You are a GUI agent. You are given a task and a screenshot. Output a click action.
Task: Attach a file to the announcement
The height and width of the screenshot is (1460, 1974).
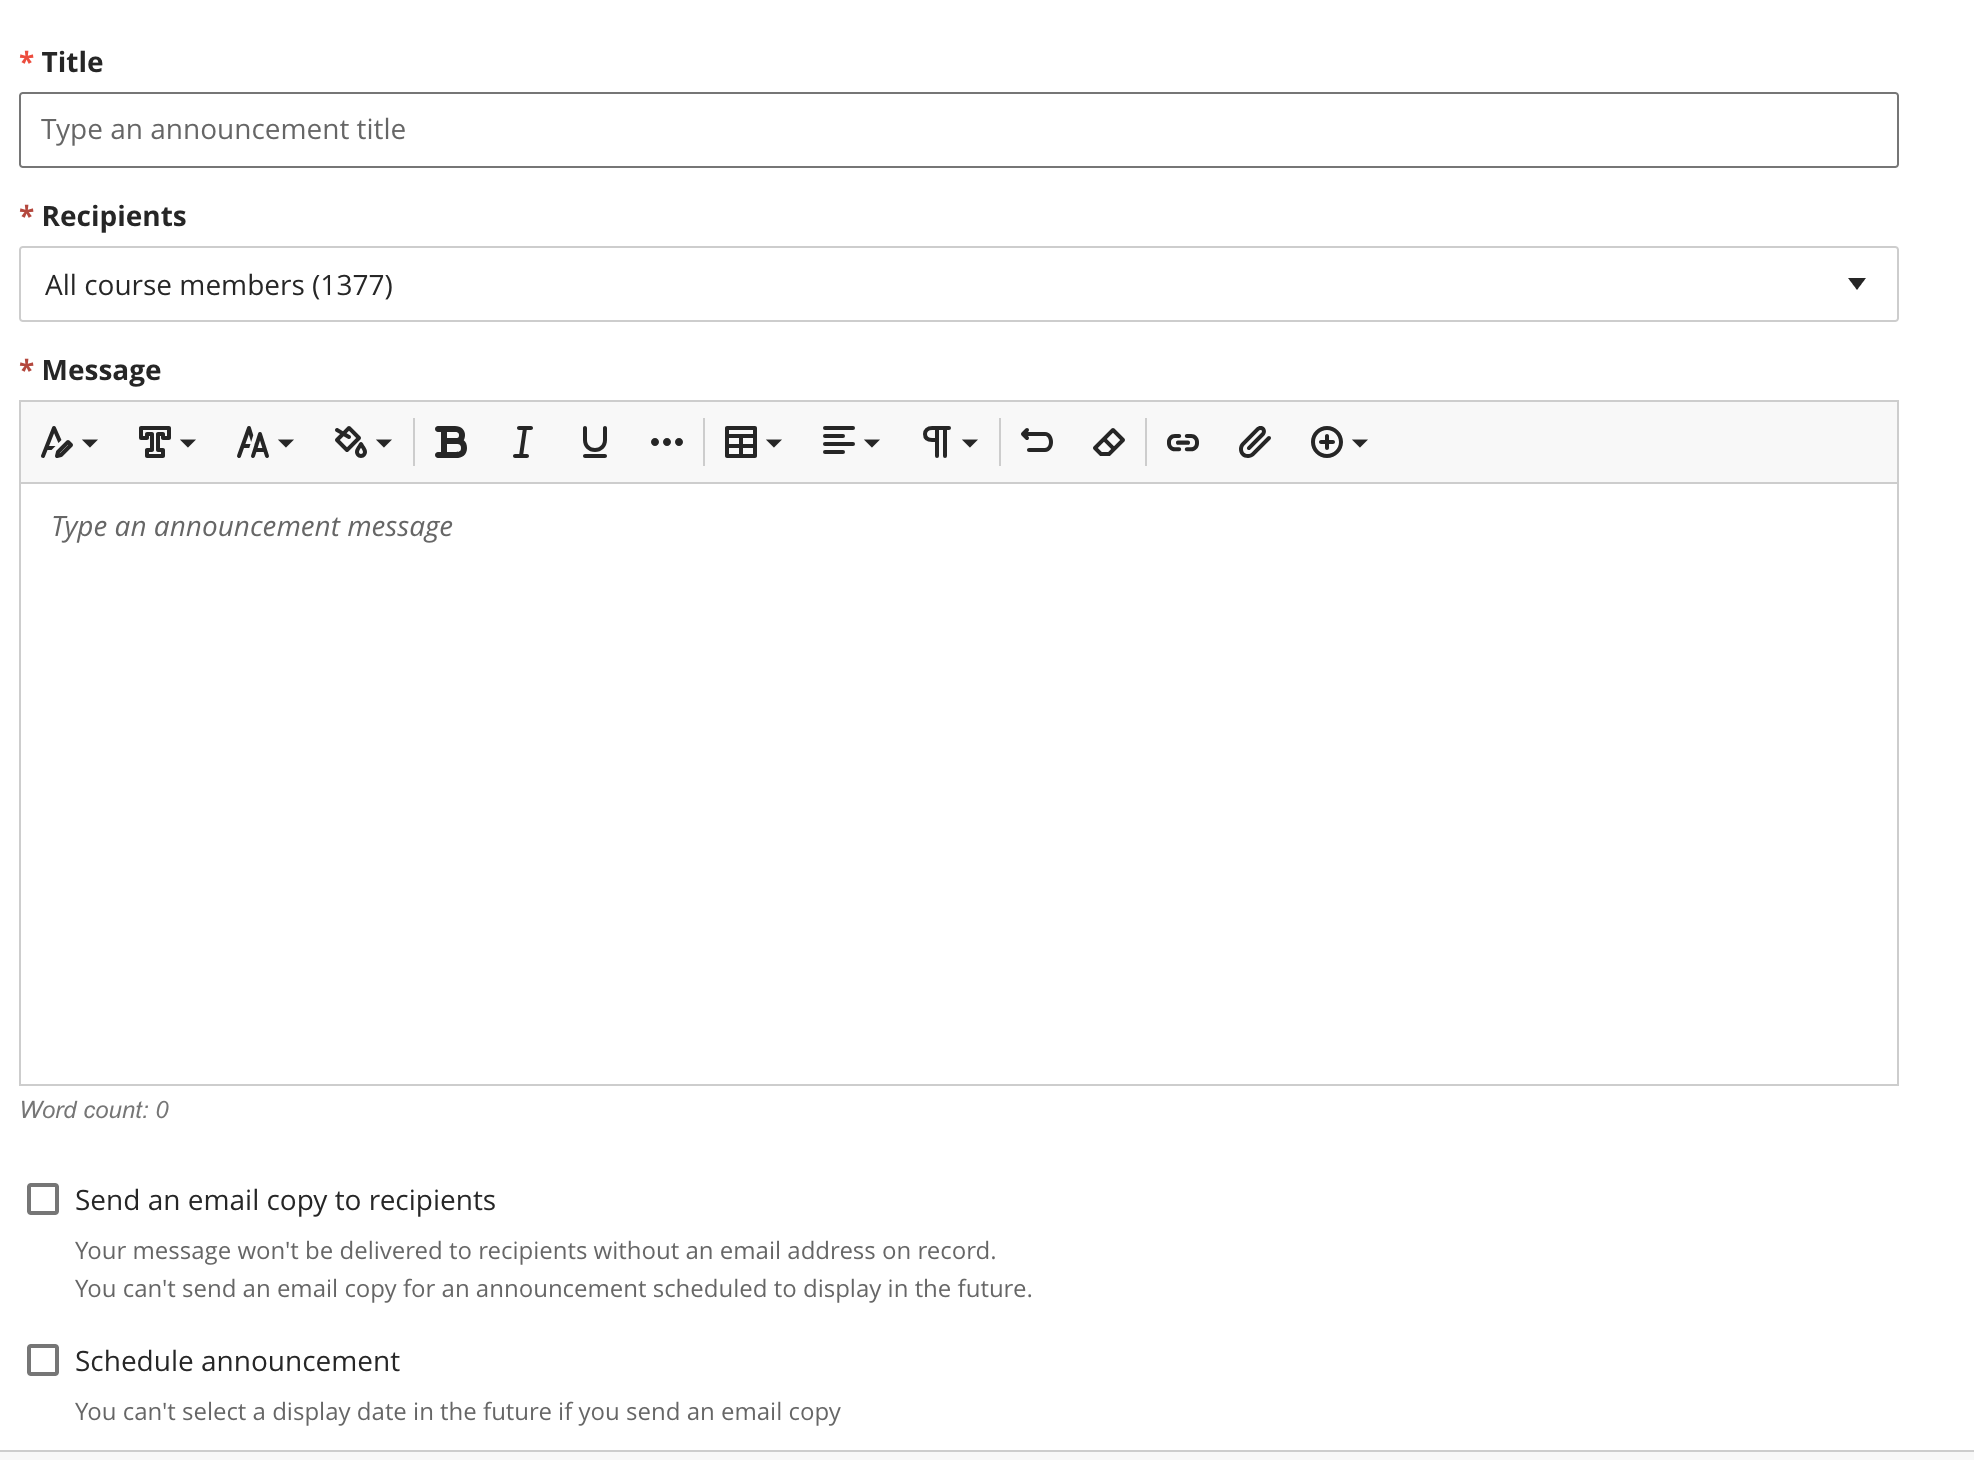pos(1254,442)
